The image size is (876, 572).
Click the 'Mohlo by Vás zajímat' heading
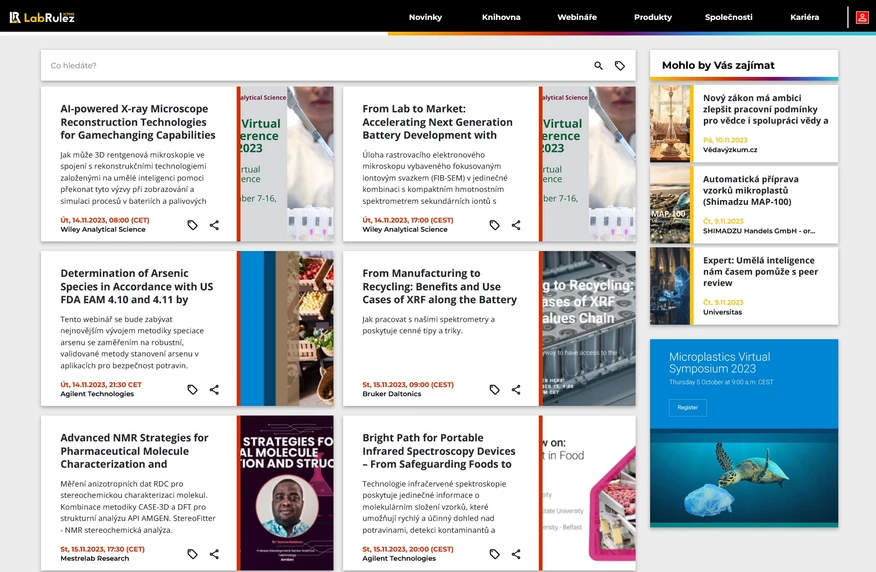click(718, 65)
